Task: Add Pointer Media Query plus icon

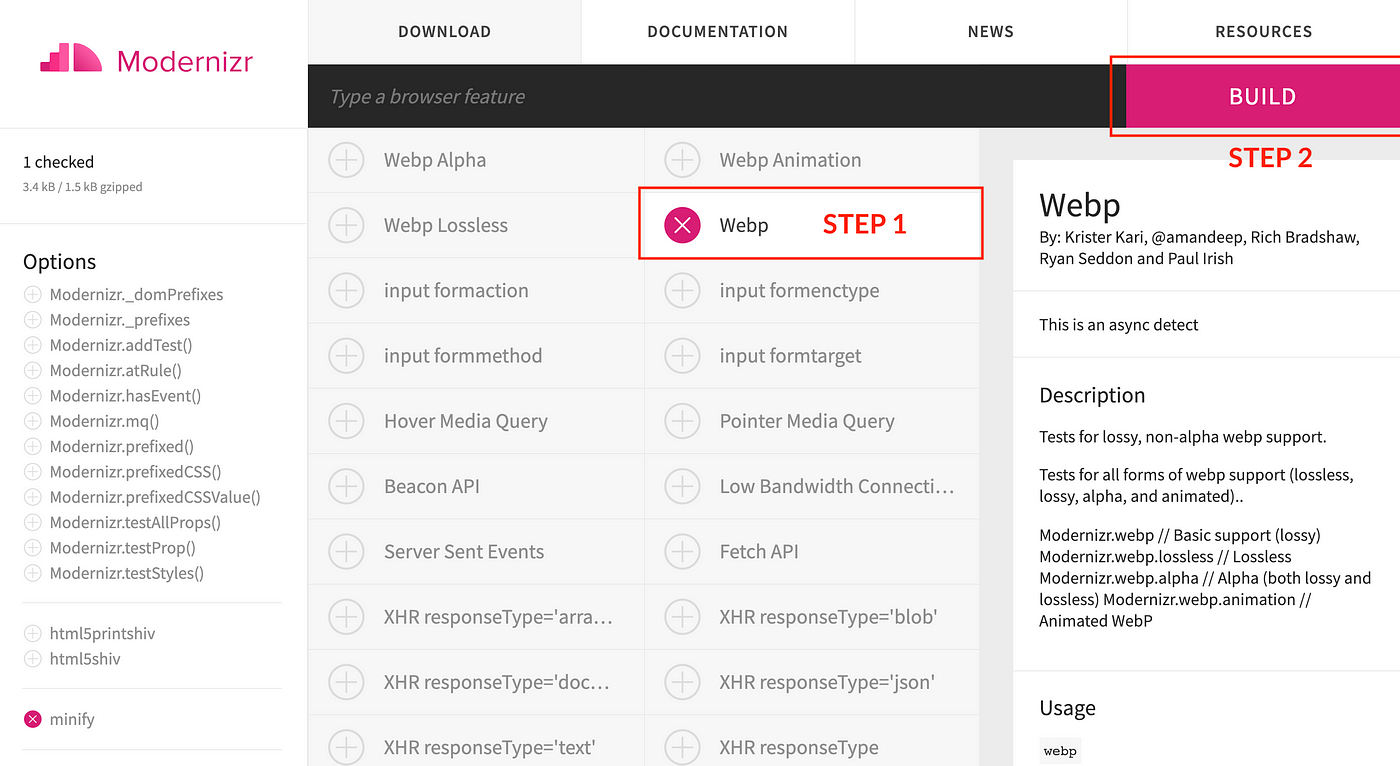Action: click(682, 421)
